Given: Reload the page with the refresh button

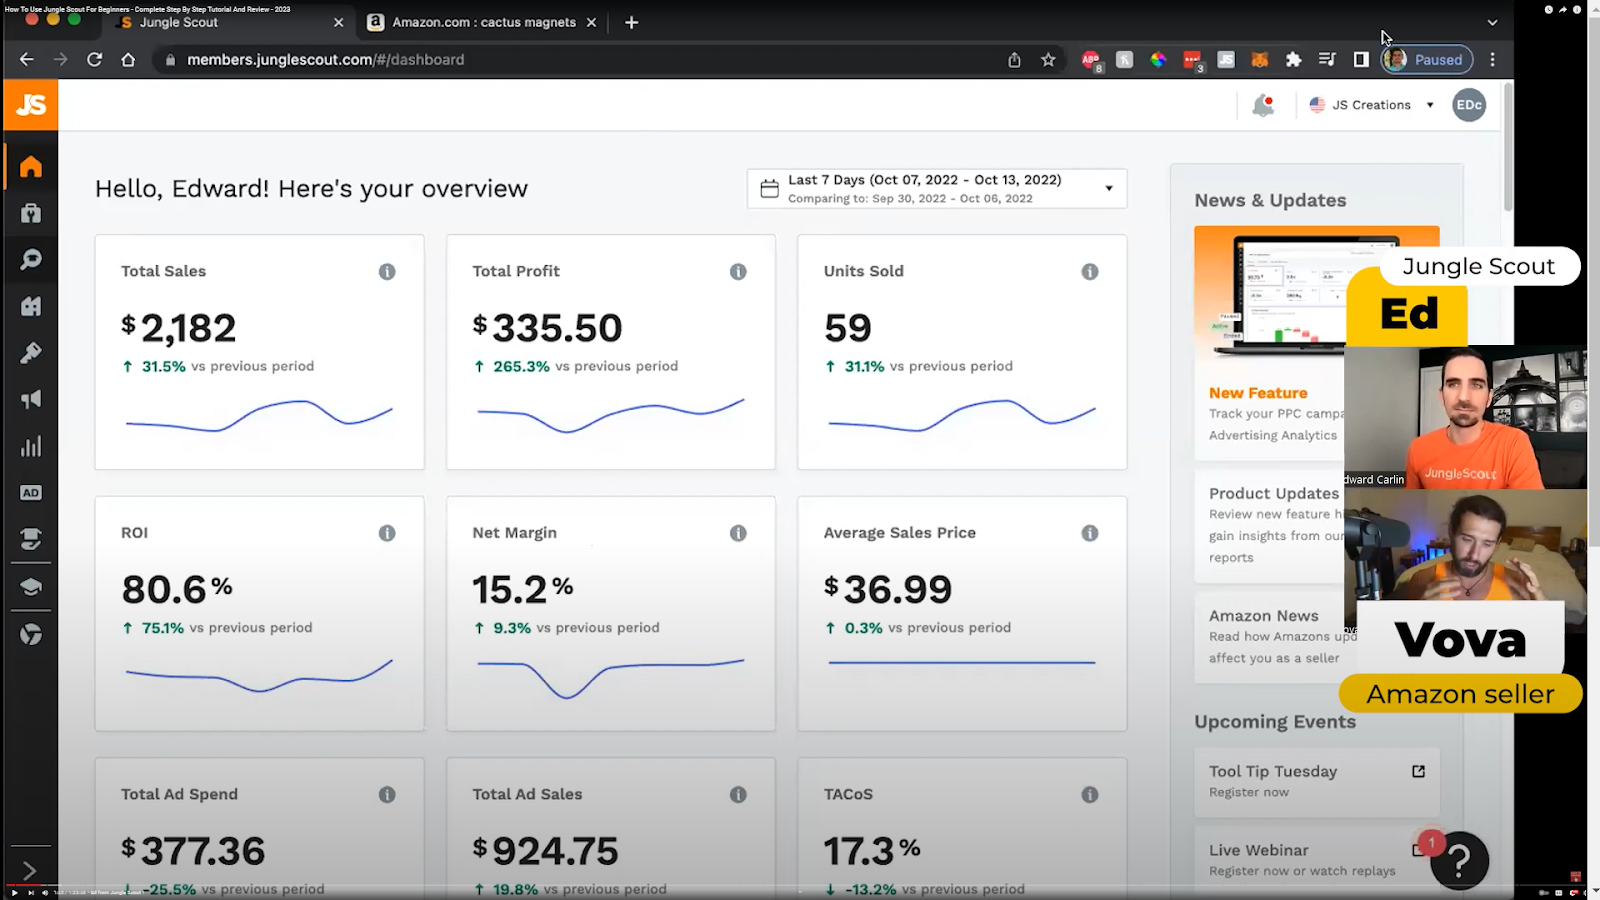Looking at the screenshot, I should tap(94, 60).
